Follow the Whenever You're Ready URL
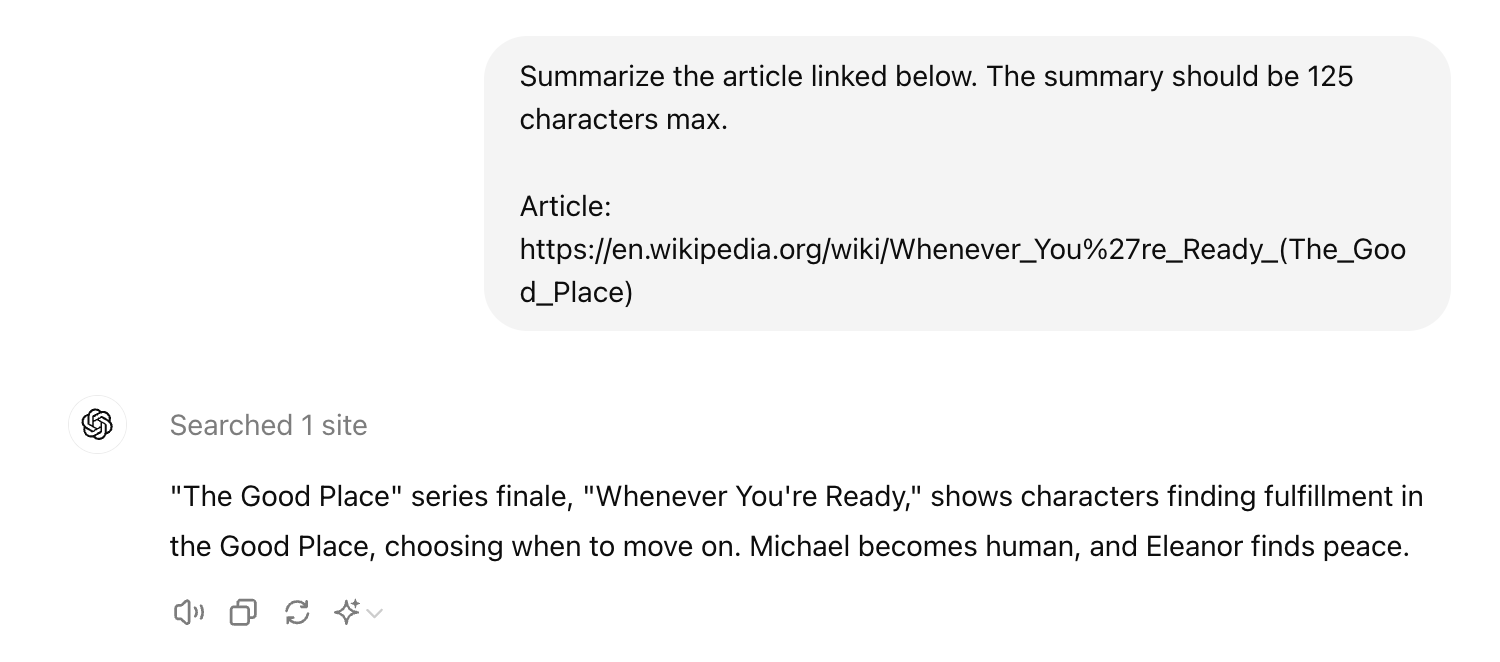The height and width of the screenshot is (662, 1500). tap(960, 250)
